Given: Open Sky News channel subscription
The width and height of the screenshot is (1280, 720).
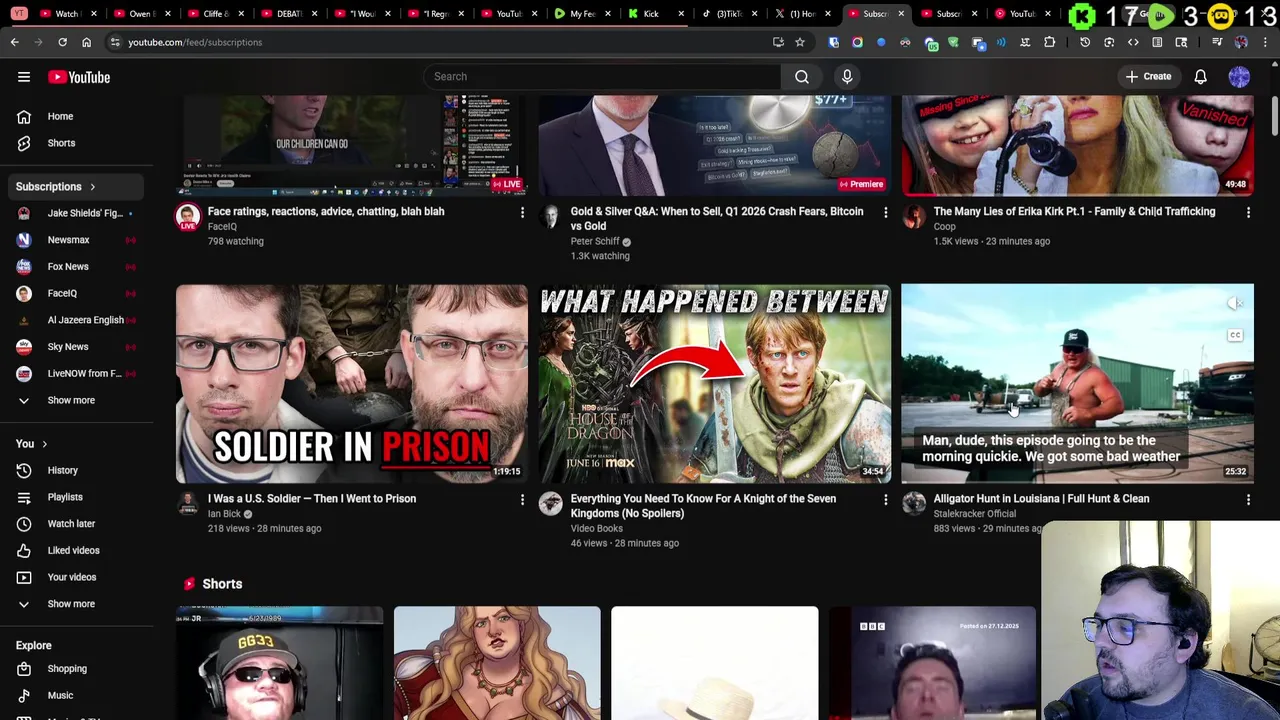Looking at the screenshot, I should [x=76, y=346].
